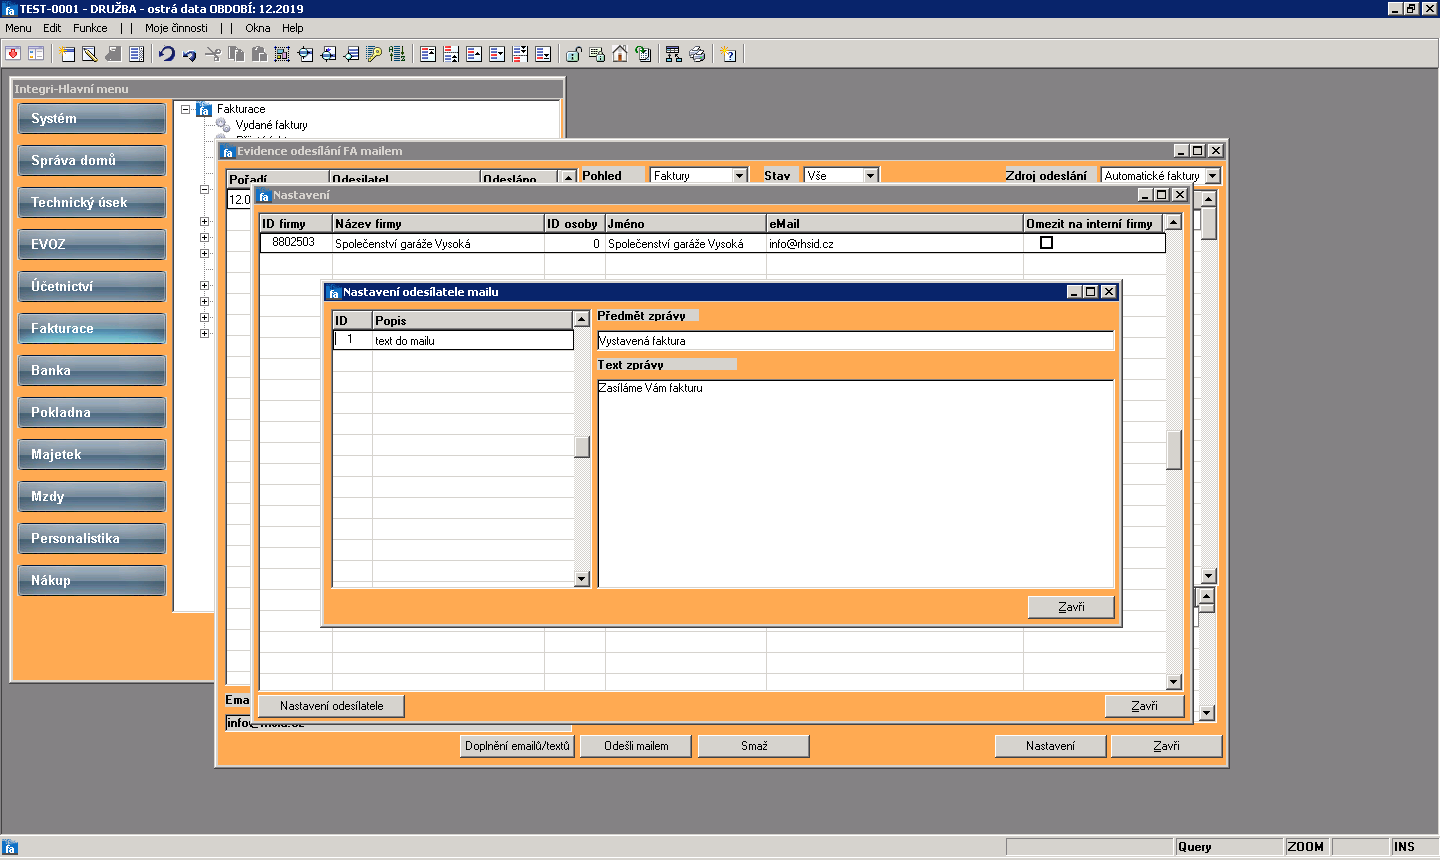The image size is (1440, 860).
Task: Click the pencil edit icon in toolbar
Action: pyautogui.click(x=90, y=54)
